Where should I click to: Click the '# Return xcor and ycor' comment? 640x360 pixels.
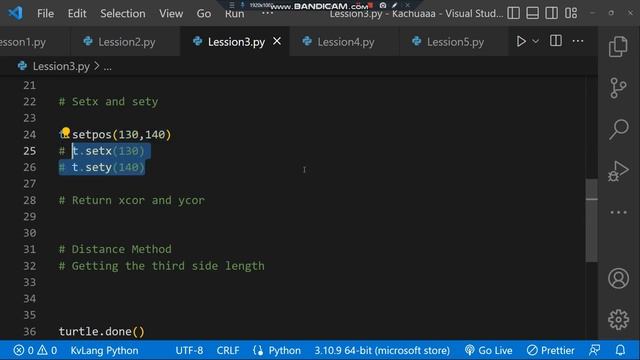pos(131,200)
